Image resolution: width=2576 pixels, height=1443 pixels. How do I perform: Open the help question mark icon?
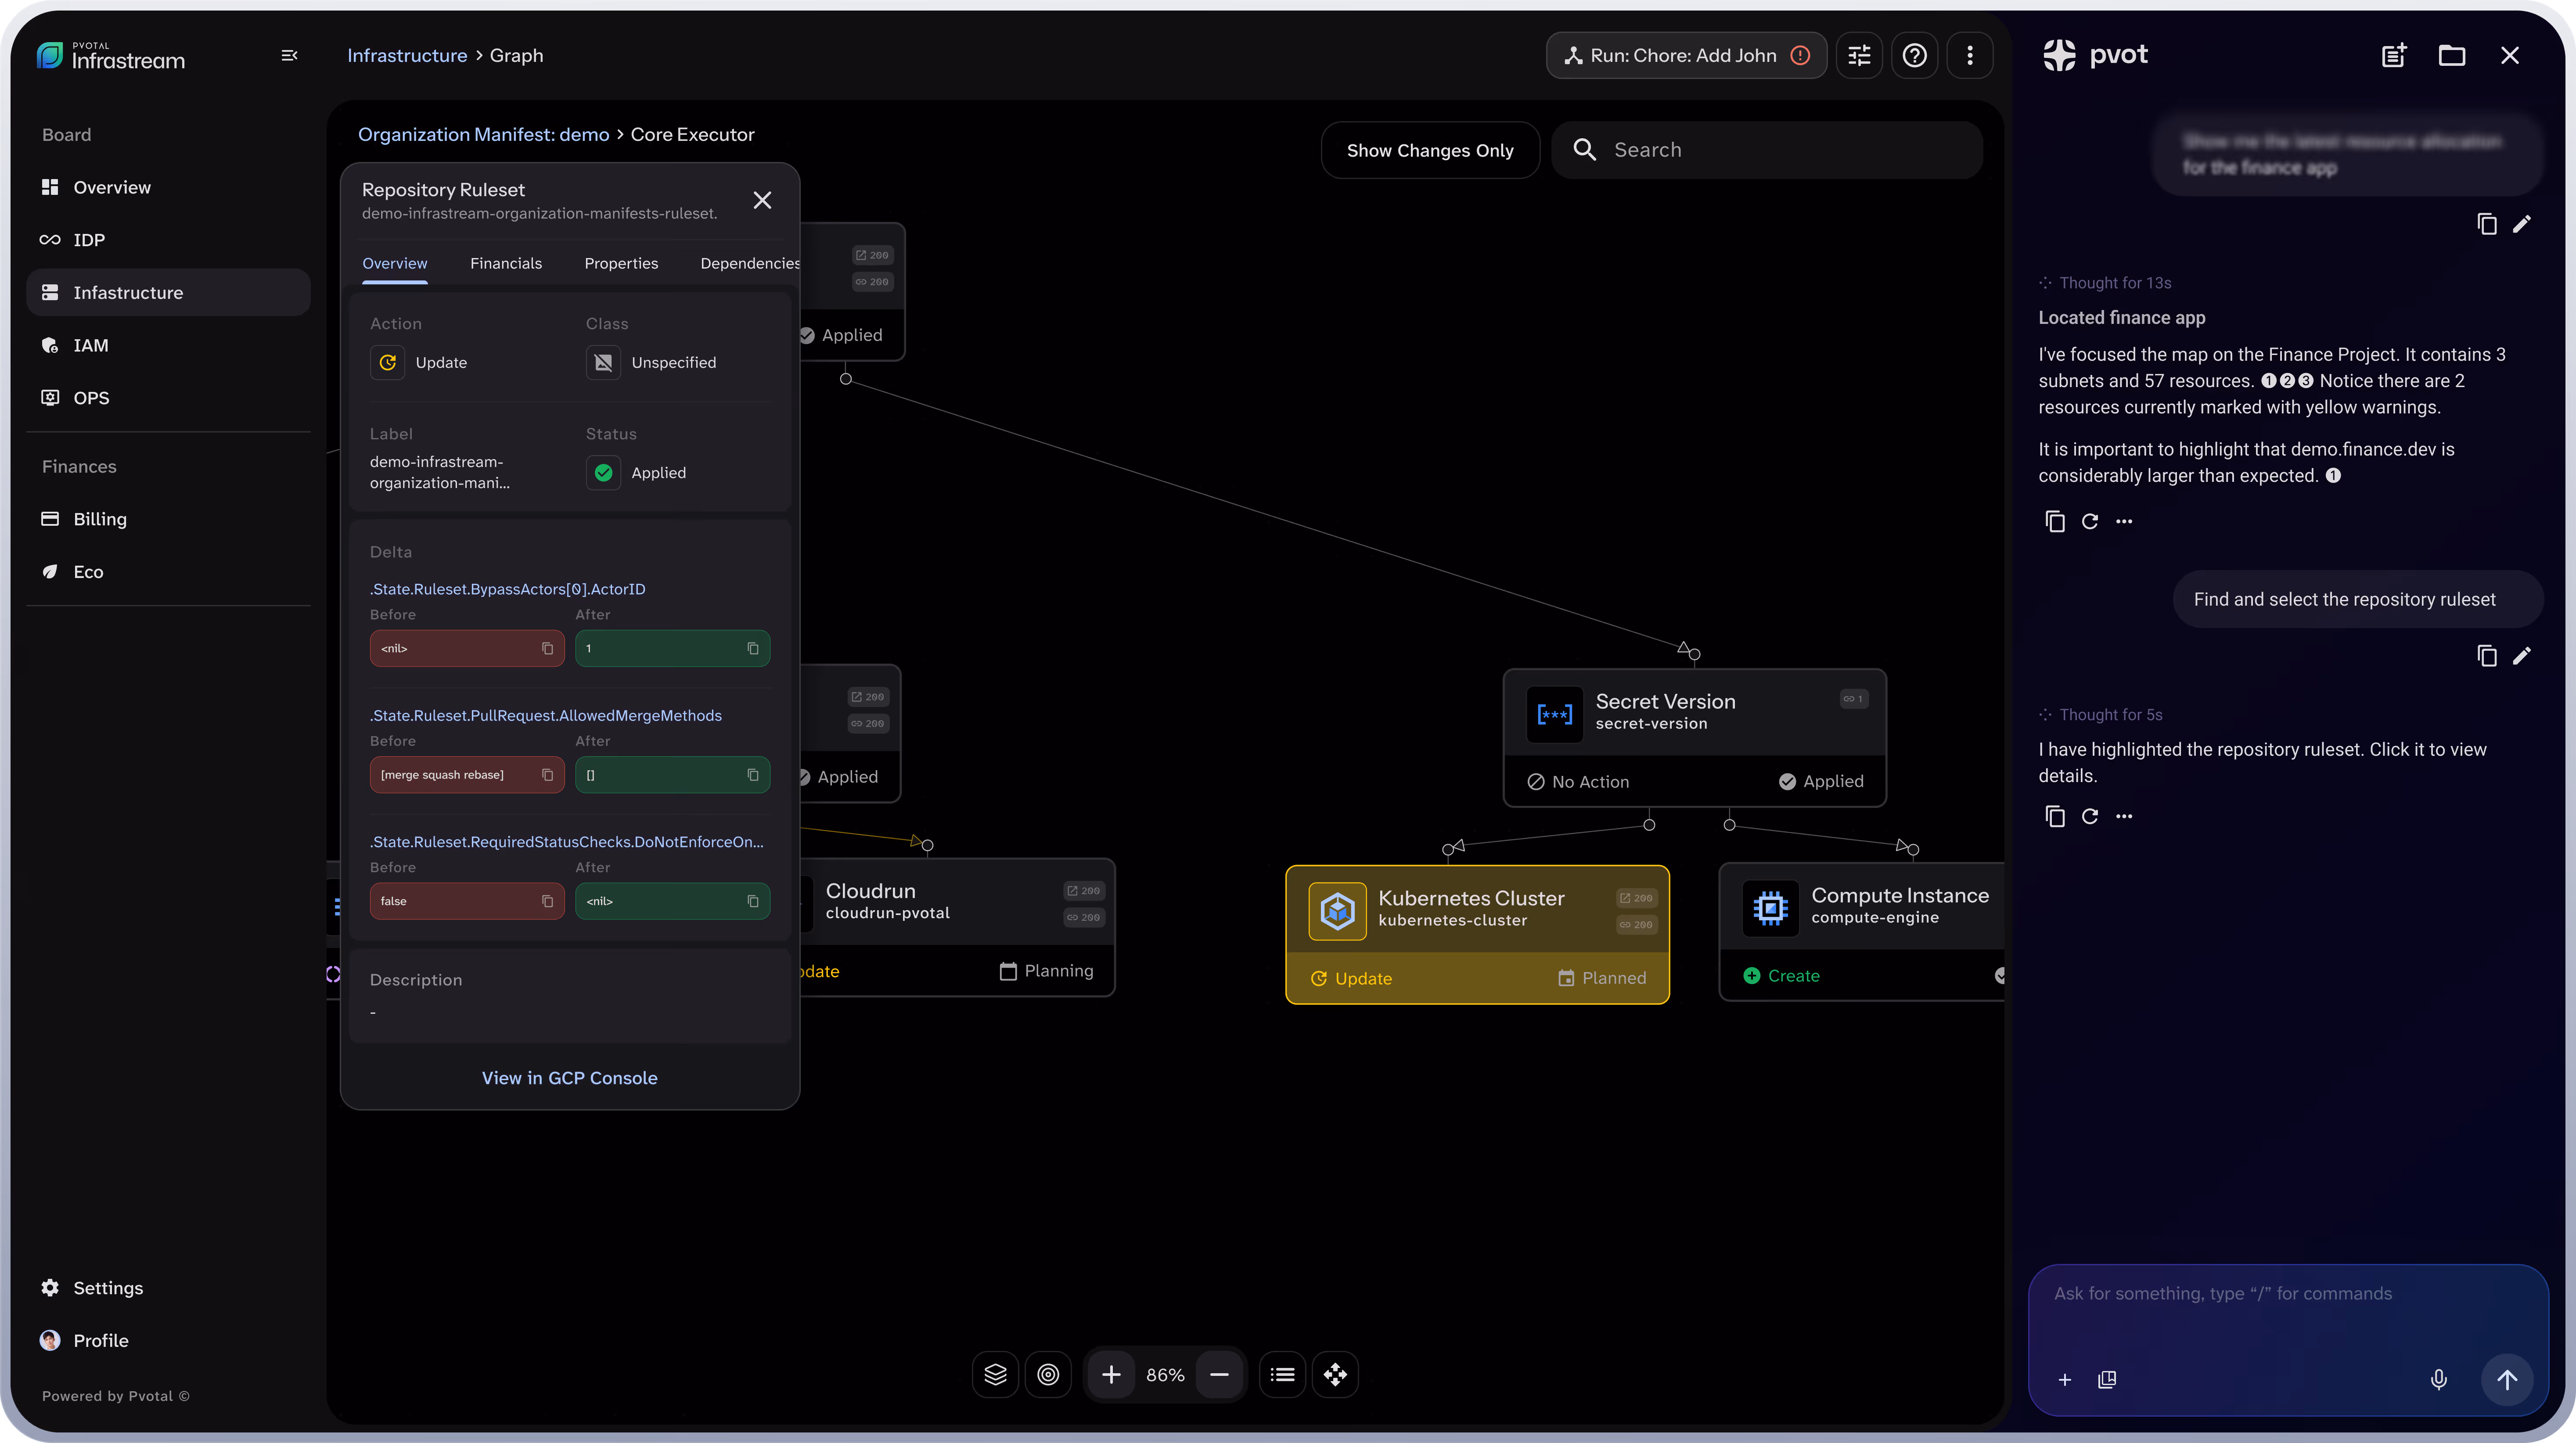point(1914,56)
